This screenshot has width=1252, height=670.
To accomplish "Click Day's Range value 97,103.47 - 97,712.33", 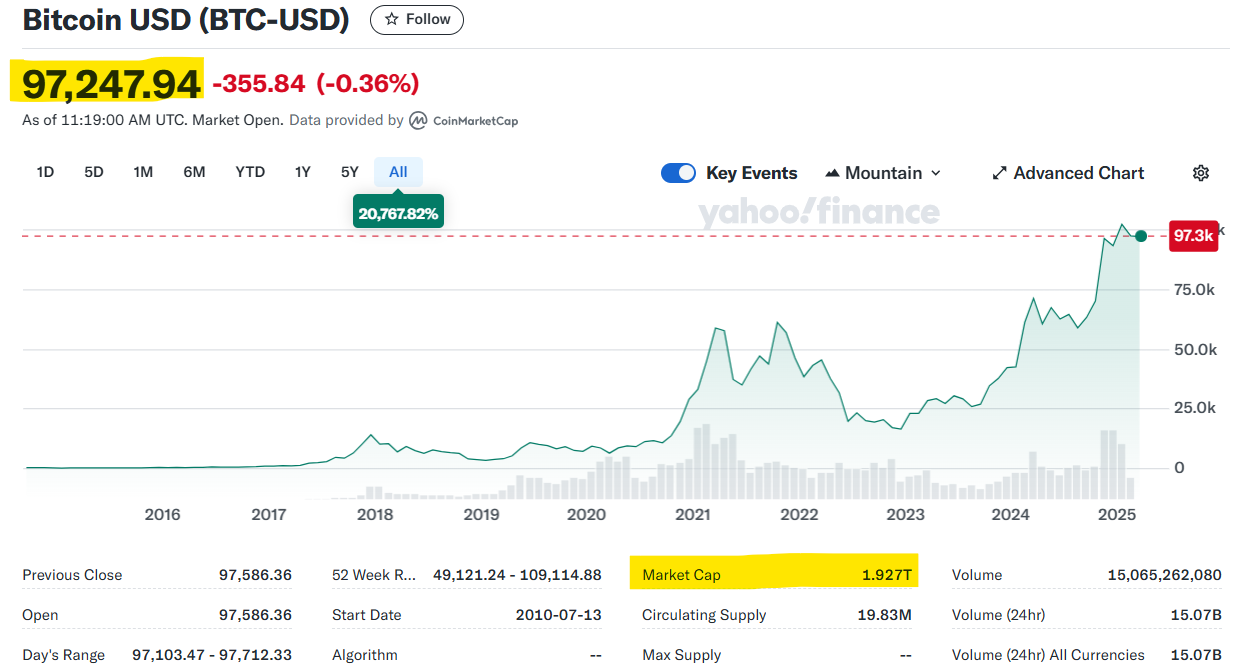I will pyautogui.click(x=212, y=655).
